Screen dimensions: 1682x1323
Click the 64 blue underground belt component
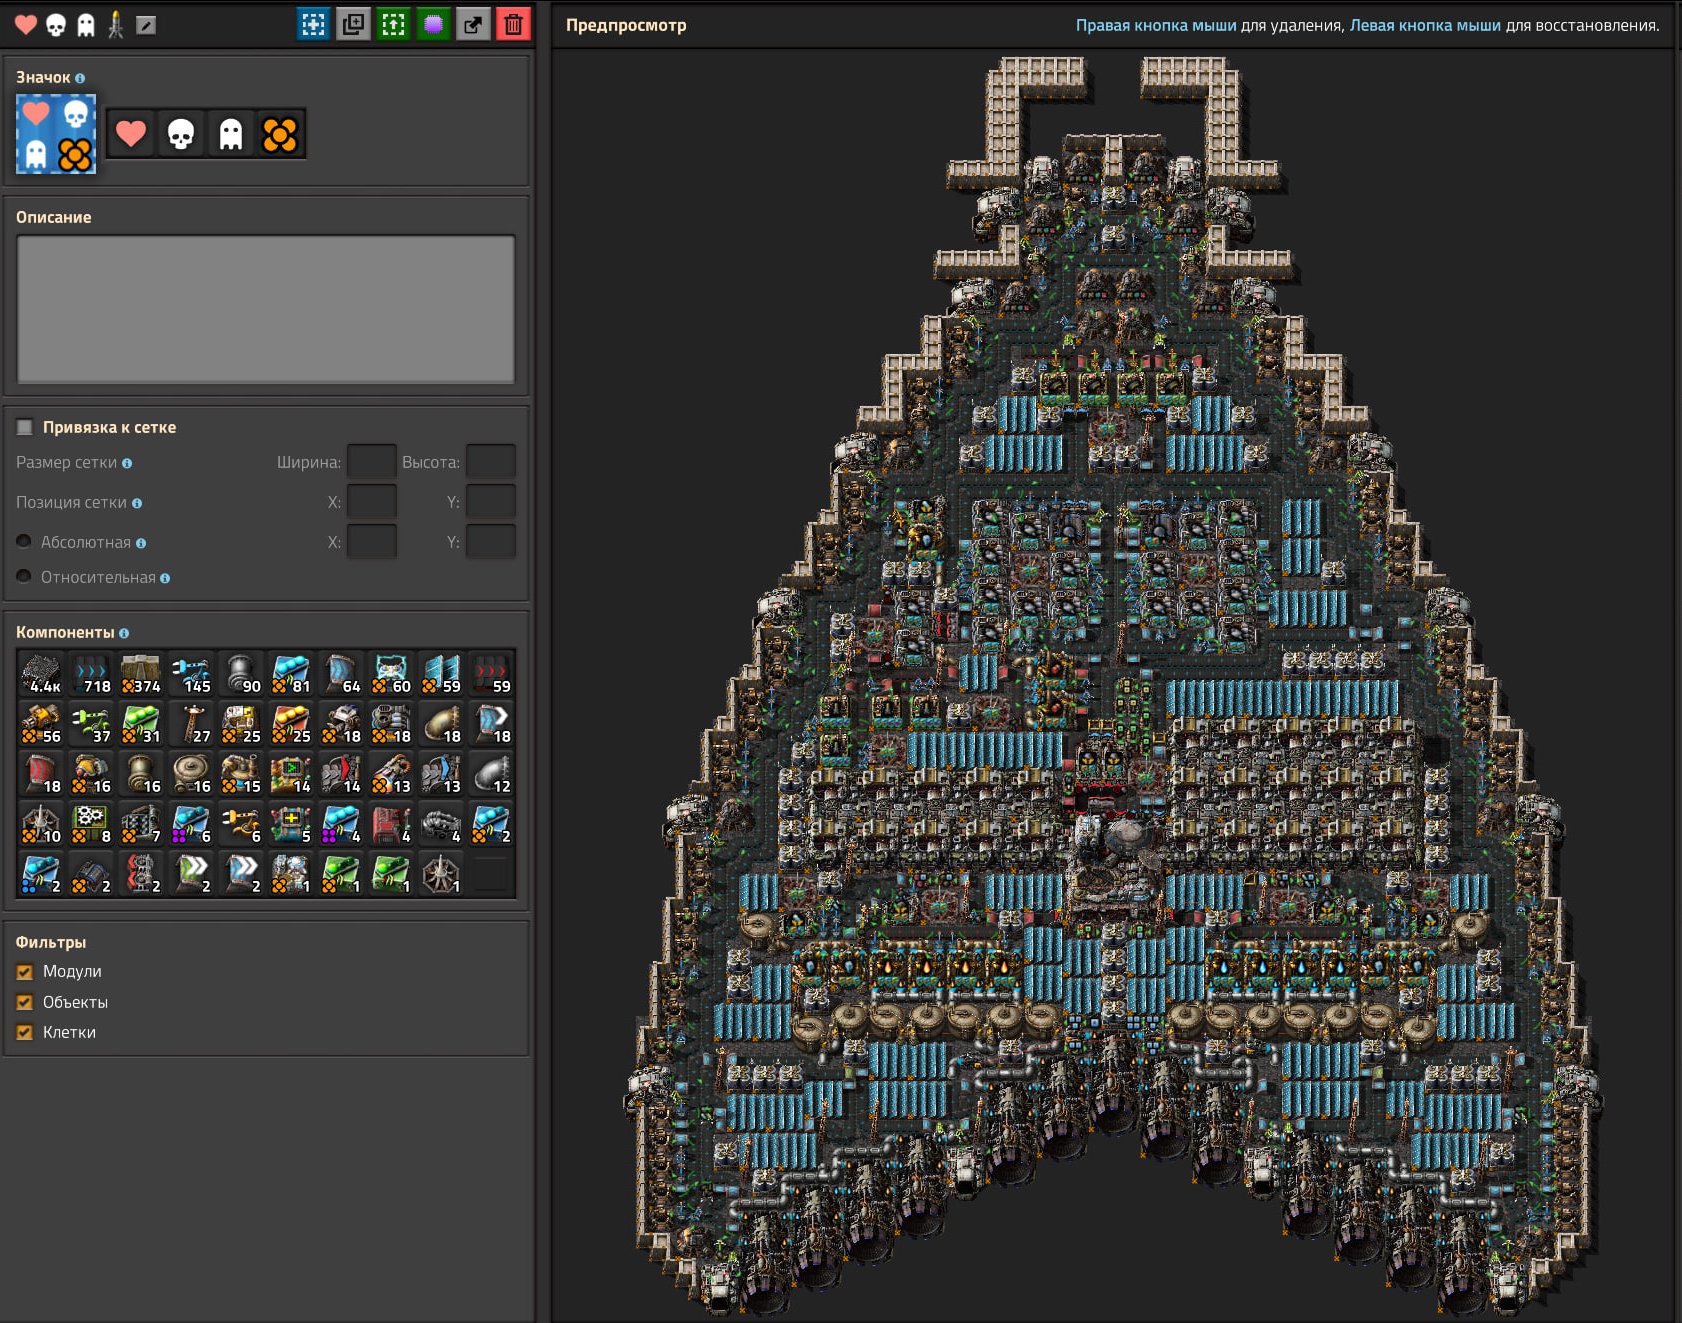pyautogui.click(x=341, y=673)
